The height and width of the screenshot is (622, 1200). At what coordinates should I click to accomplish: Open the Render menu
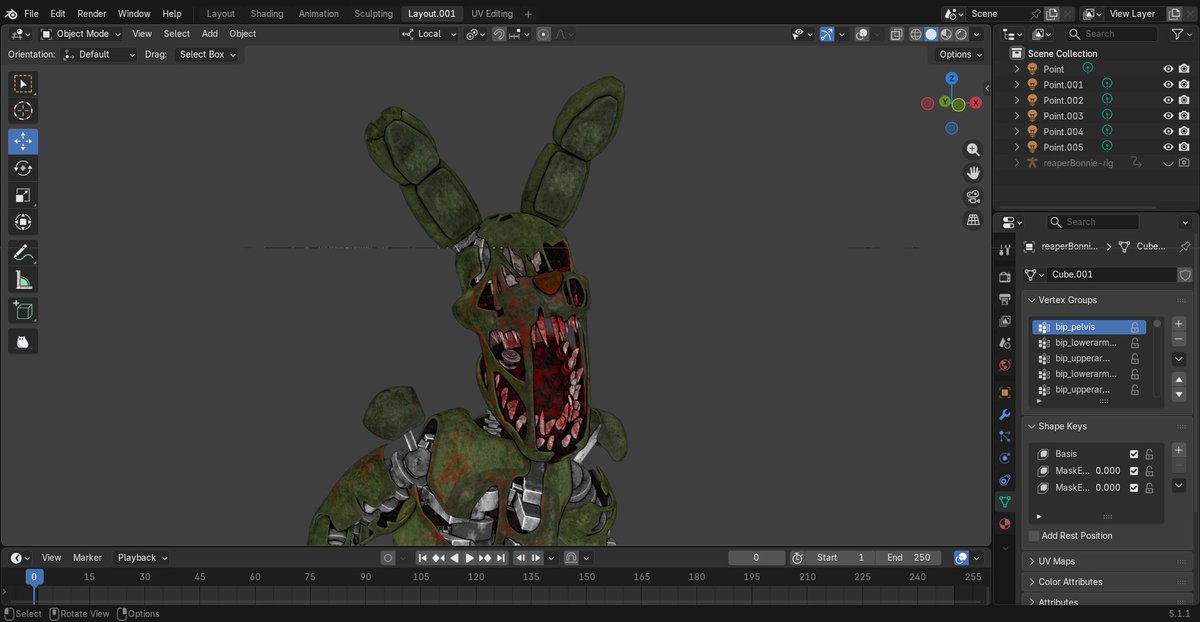point(92,14)
